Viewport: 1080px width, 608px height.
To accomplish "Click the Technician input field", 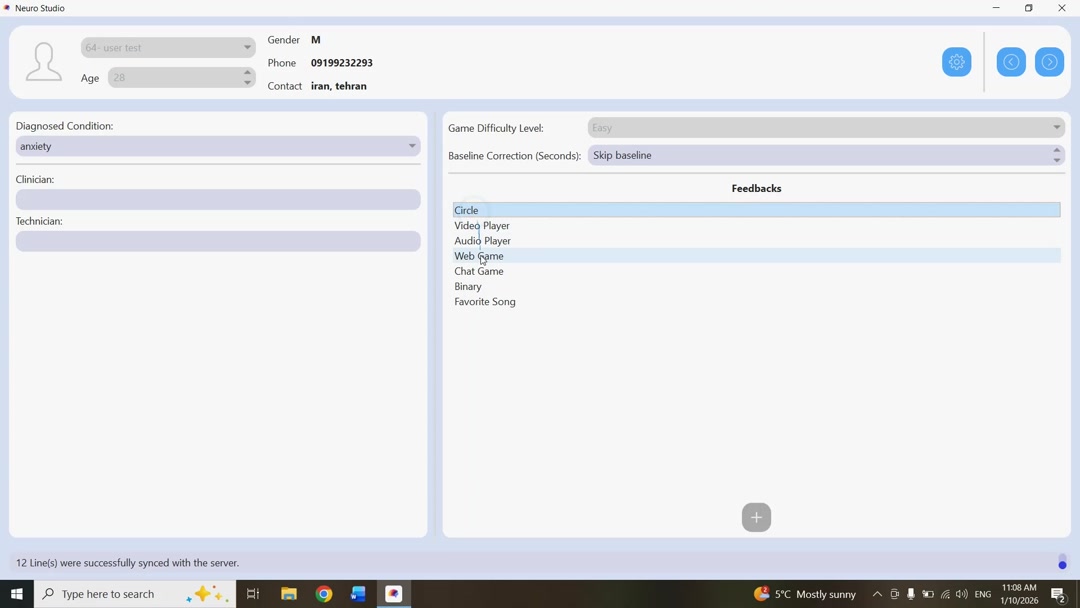I will [x=218, y=241].
